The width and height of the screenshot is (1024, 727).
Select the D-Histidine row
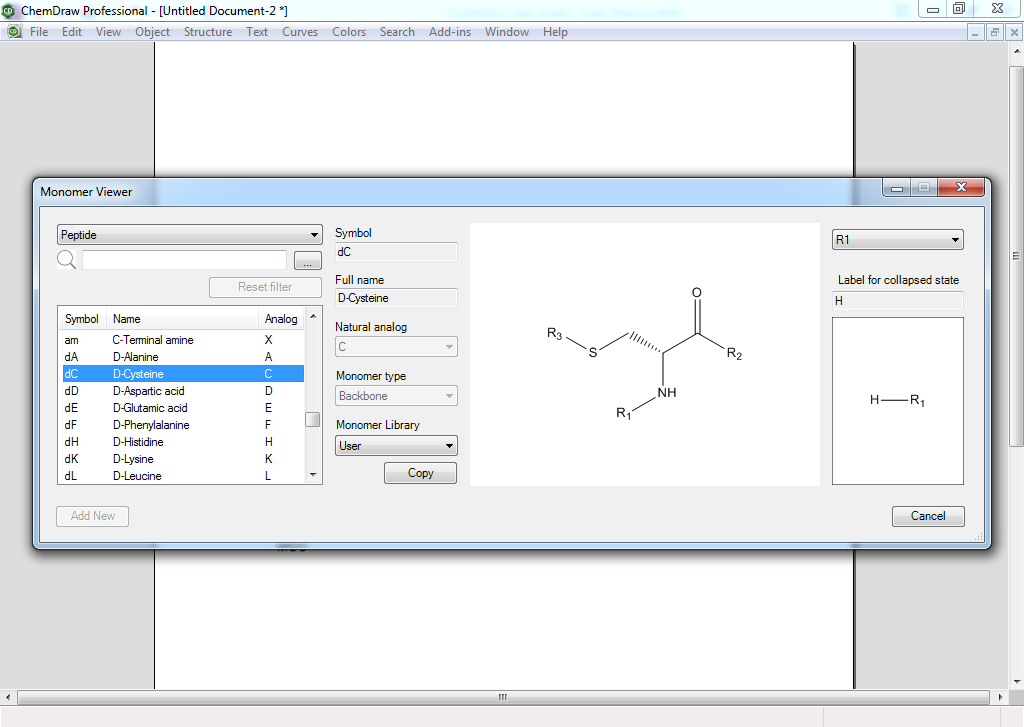point(183,442)
